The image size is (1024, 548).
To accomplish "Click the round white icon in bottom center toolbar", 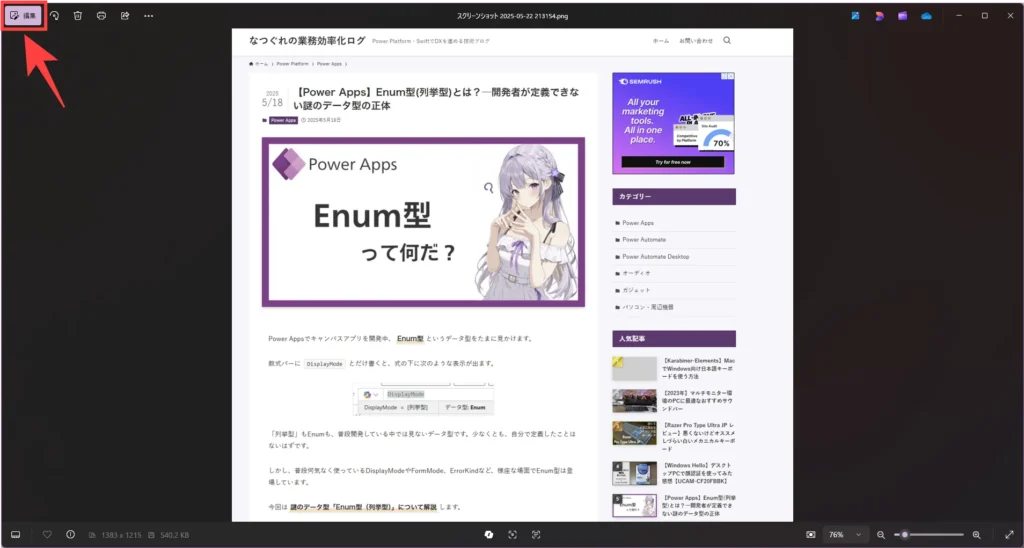I will [488, 534].
